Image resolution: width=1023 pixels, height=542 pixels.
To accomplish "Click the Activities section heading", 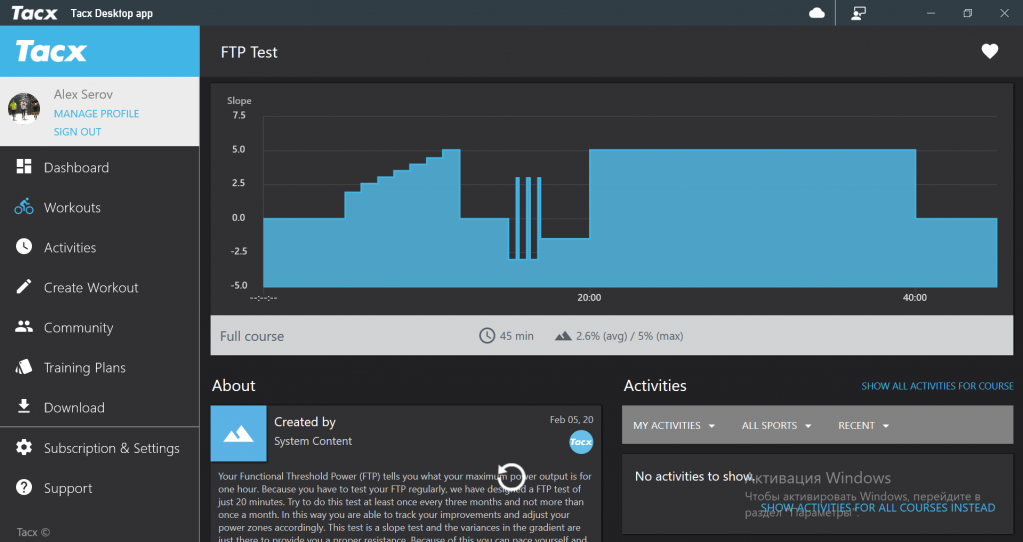I will click(x=655, y=385).
